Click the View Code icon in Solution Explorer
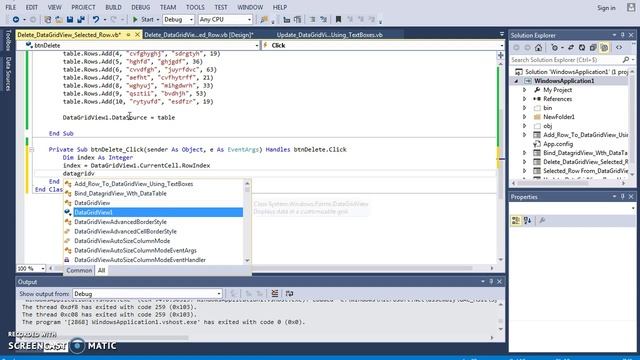Screen dimensions: 640x360 (x=619, y=48)
